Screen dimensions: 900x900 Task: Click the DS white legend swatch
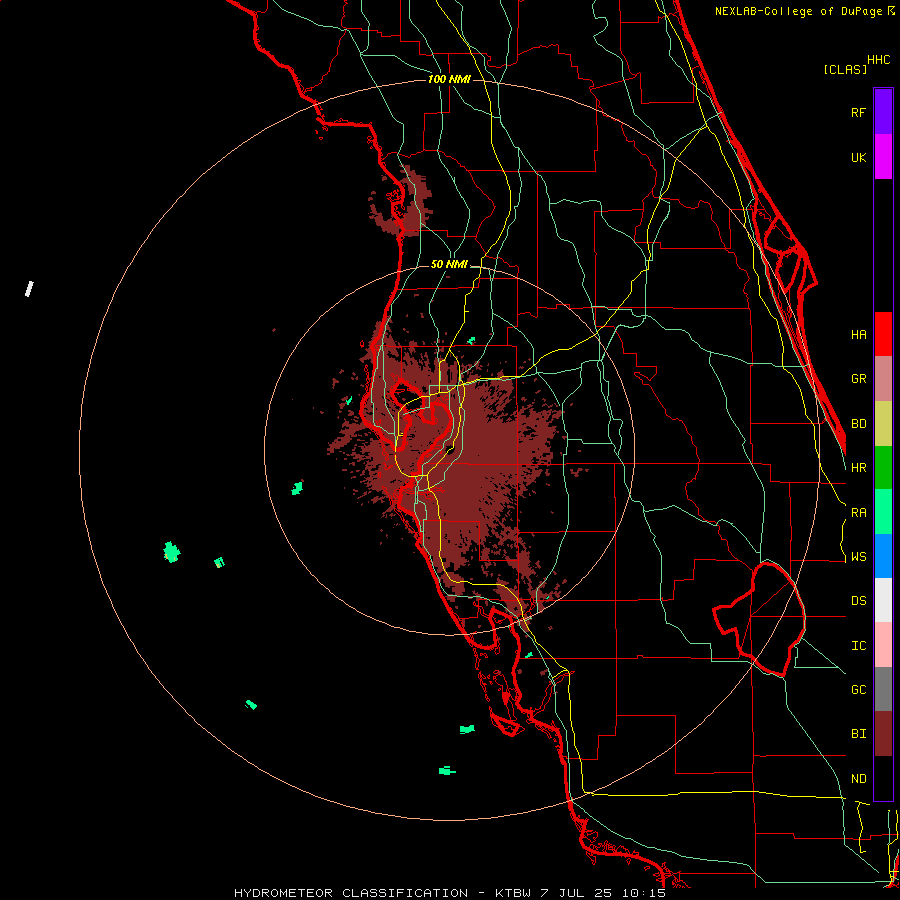point(883,600)
